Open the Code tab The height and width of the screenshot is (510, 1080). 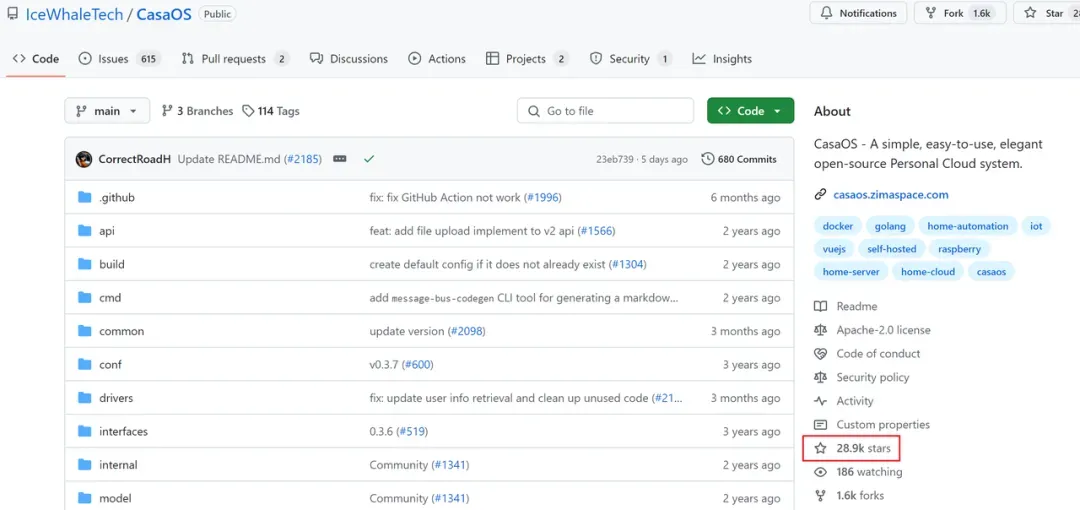(36, 59)
